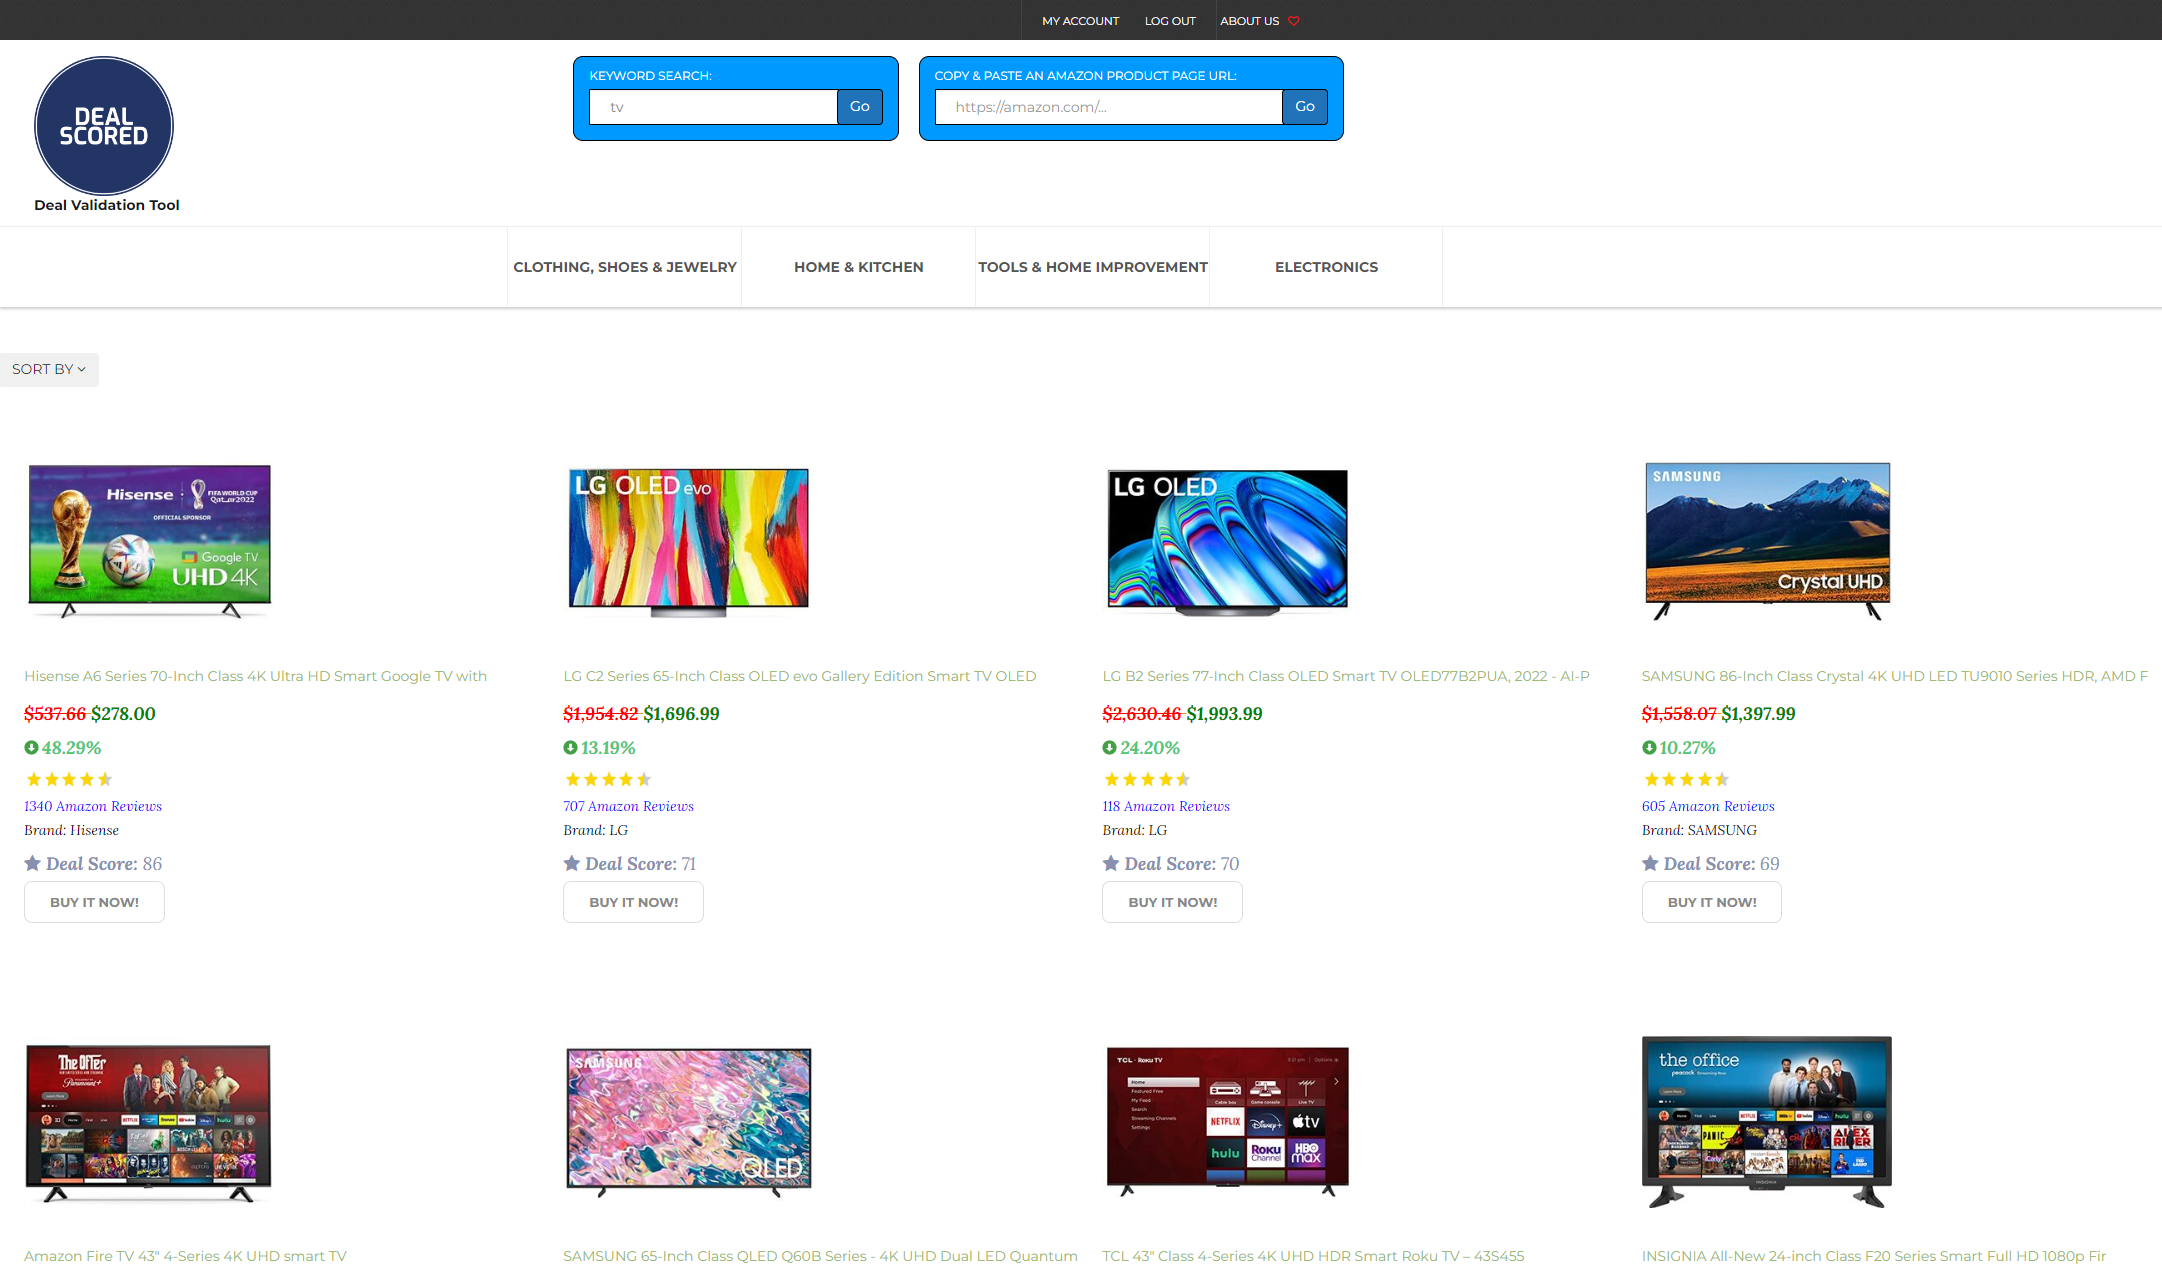Click Buy It Now for Hisense TV
The height and width of the screenshot is (1282, 2162).
click(x=94, y=902)
